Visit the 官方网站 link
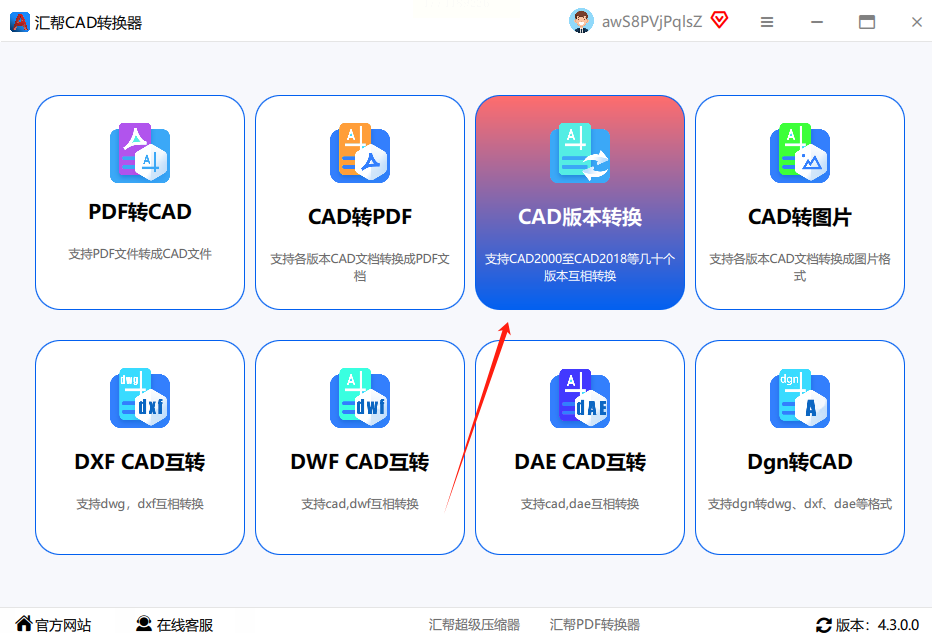 pyautogui.click(x=63, y=625)
